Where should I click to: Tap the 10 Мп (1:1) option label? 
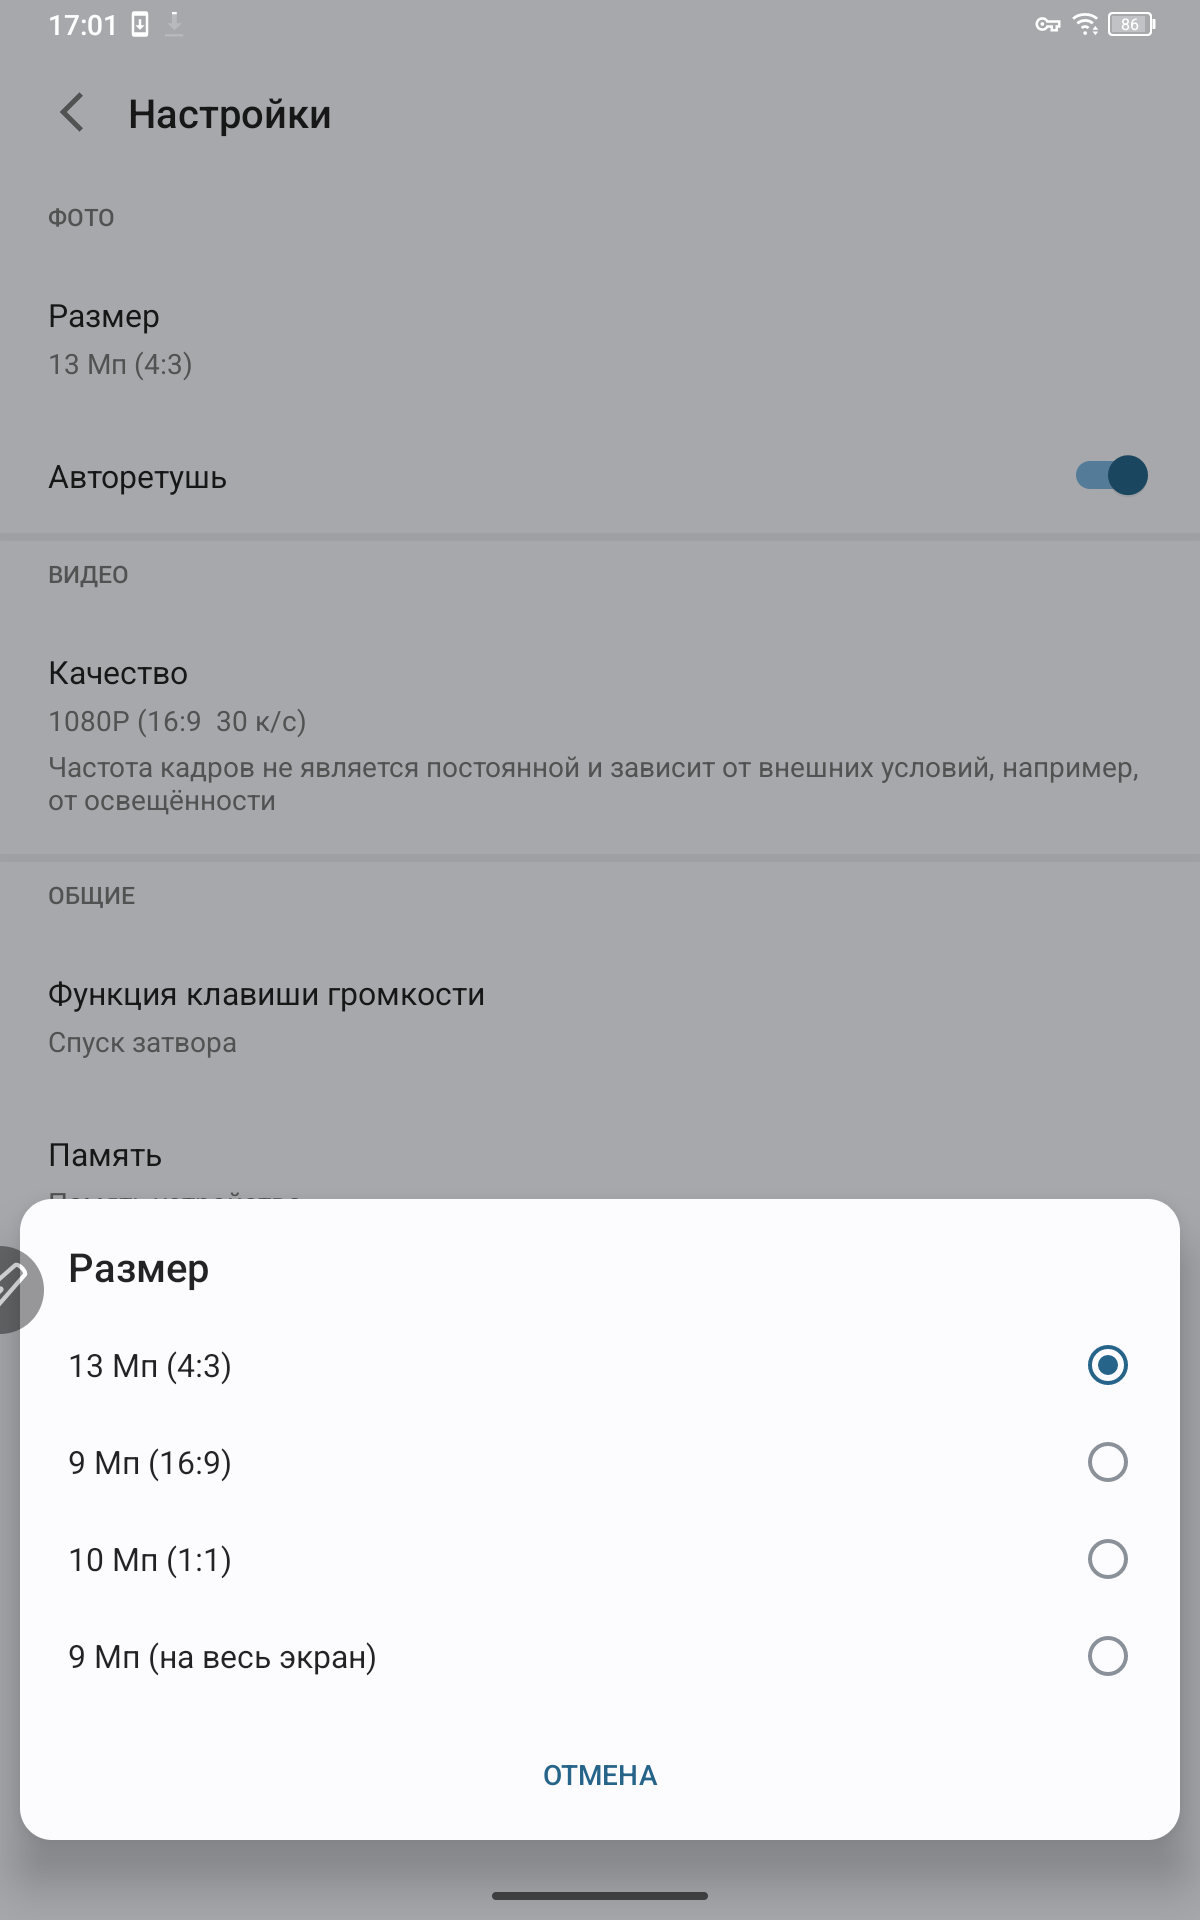click(x=150, y=1560)
